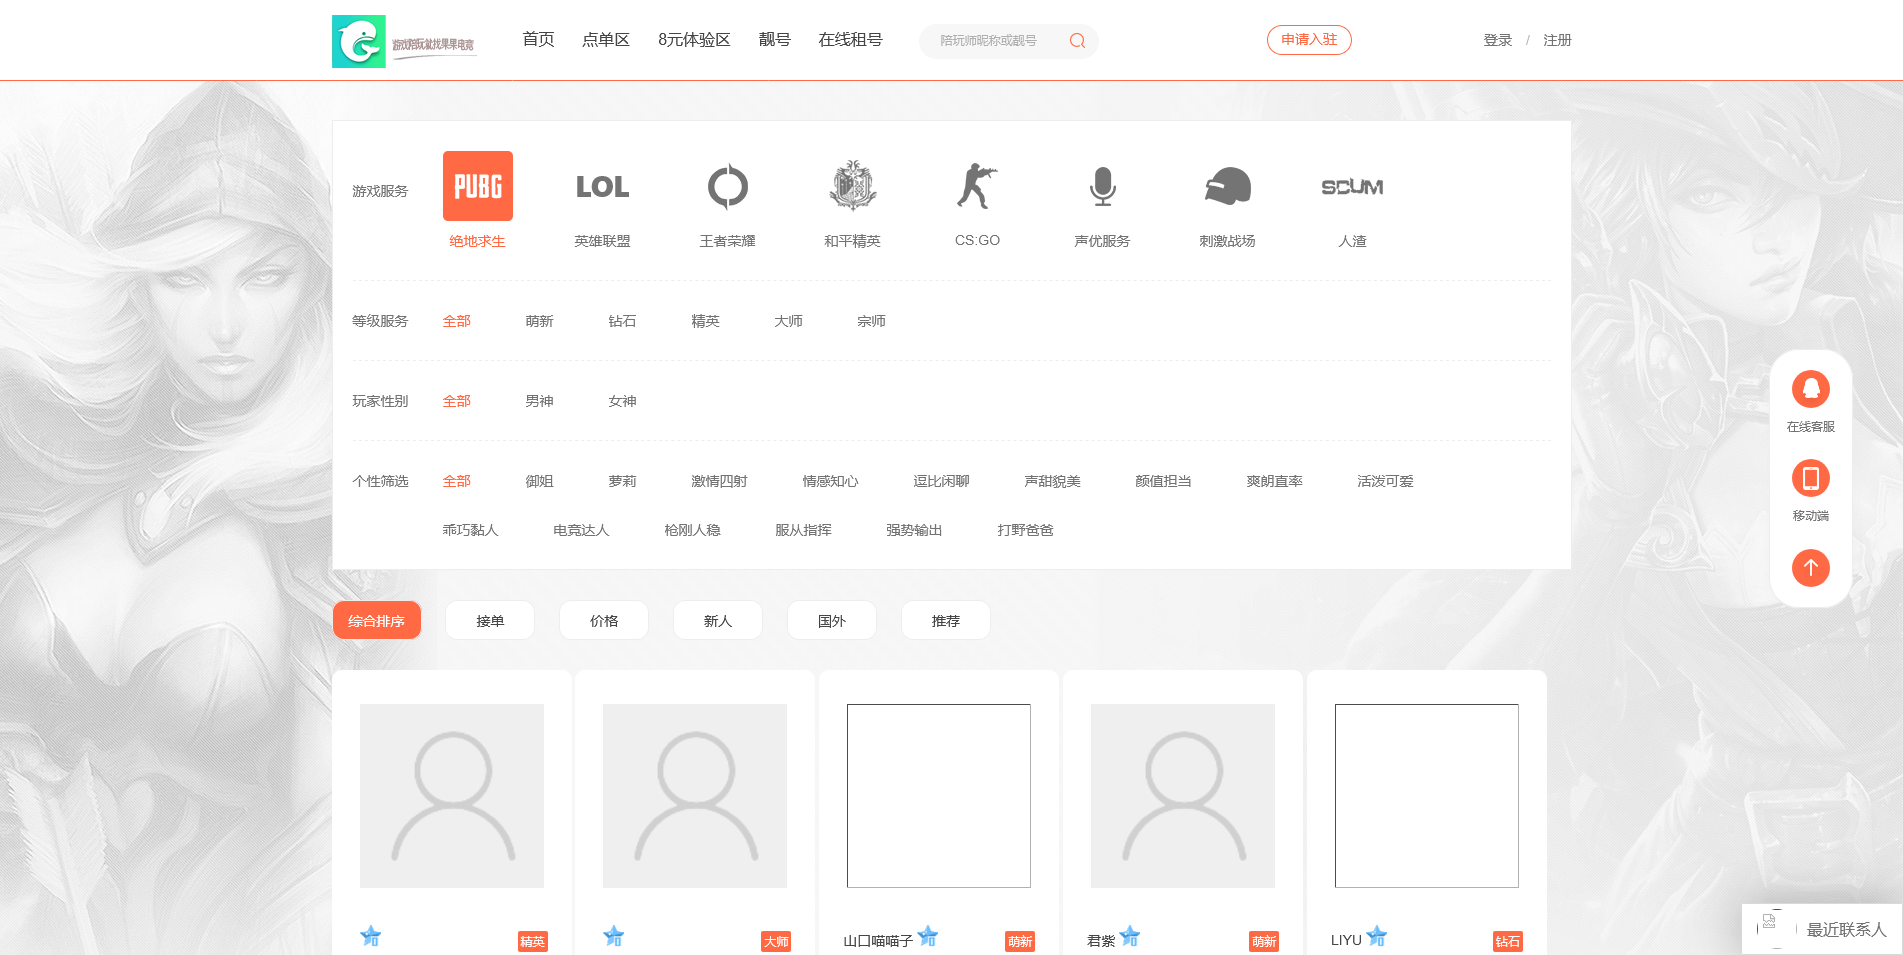Viewport: 1903px width, 955px height.
Task: Filter personality by 逗比闲聊
Action: coord(942,481)
